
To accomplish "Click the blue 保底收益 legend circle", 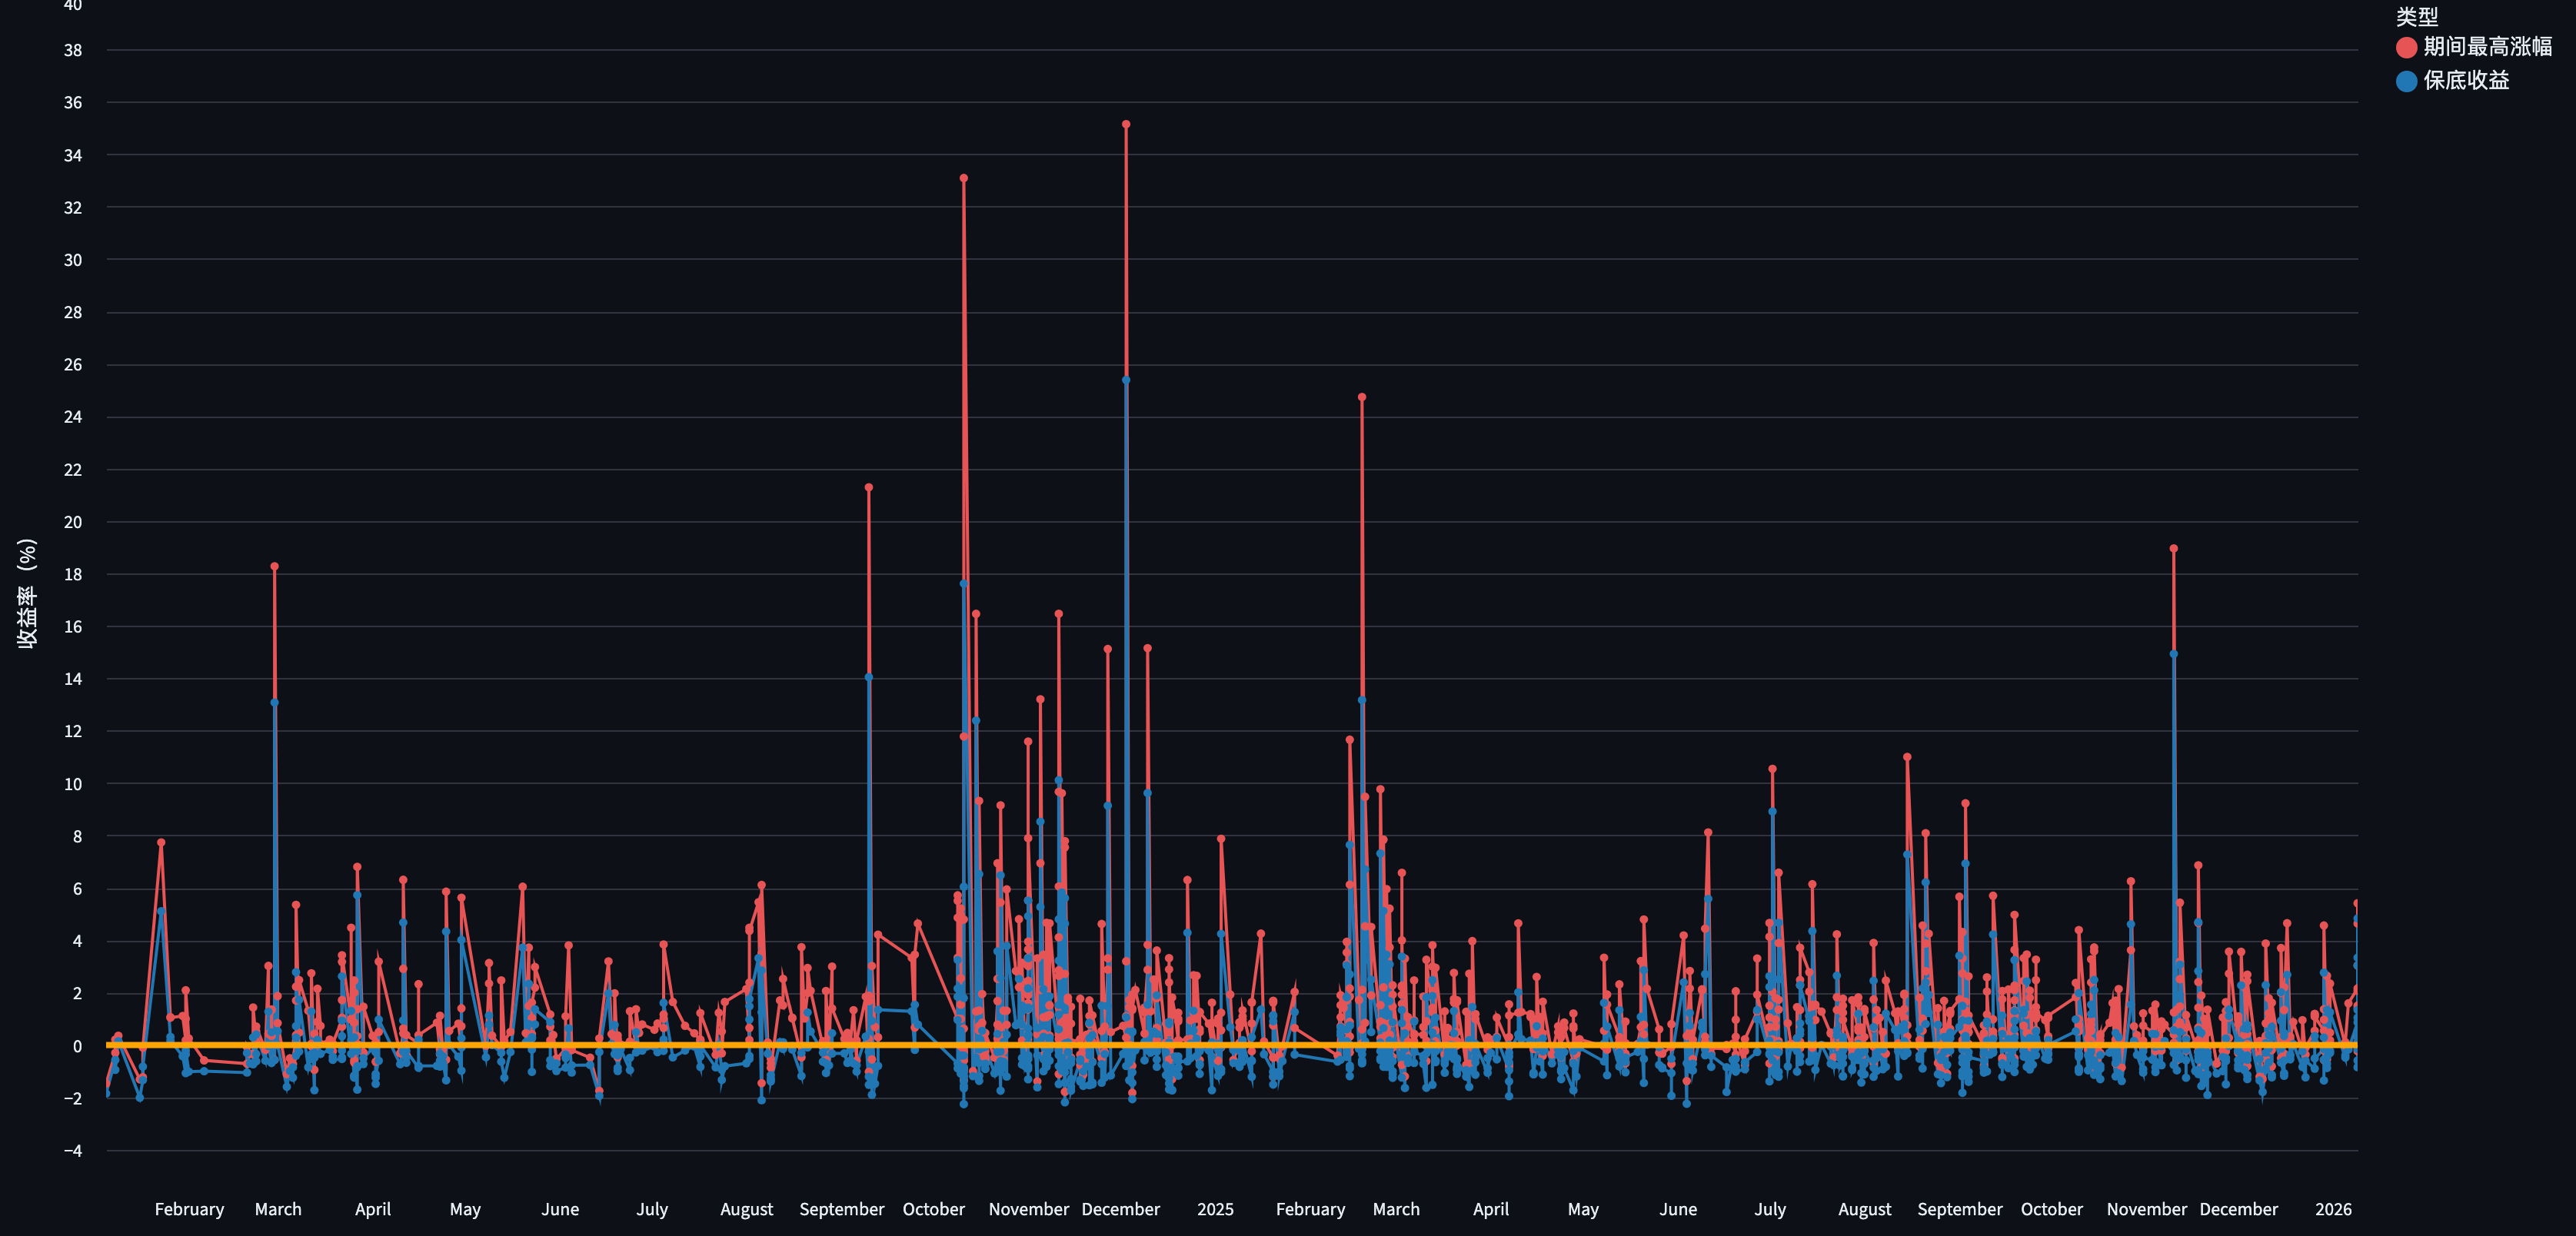I will point(2406,81).
